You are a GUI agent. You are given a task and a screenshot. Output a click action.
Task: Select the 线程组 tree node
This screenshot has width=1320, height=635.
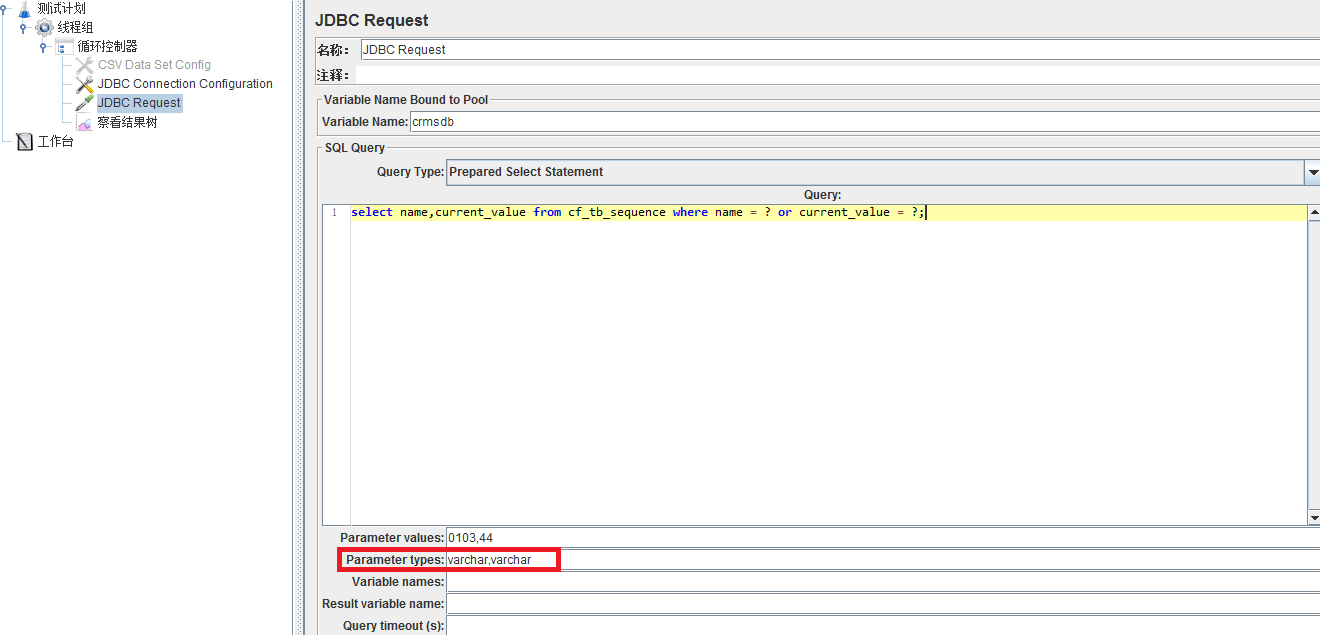tap(75, 27)
